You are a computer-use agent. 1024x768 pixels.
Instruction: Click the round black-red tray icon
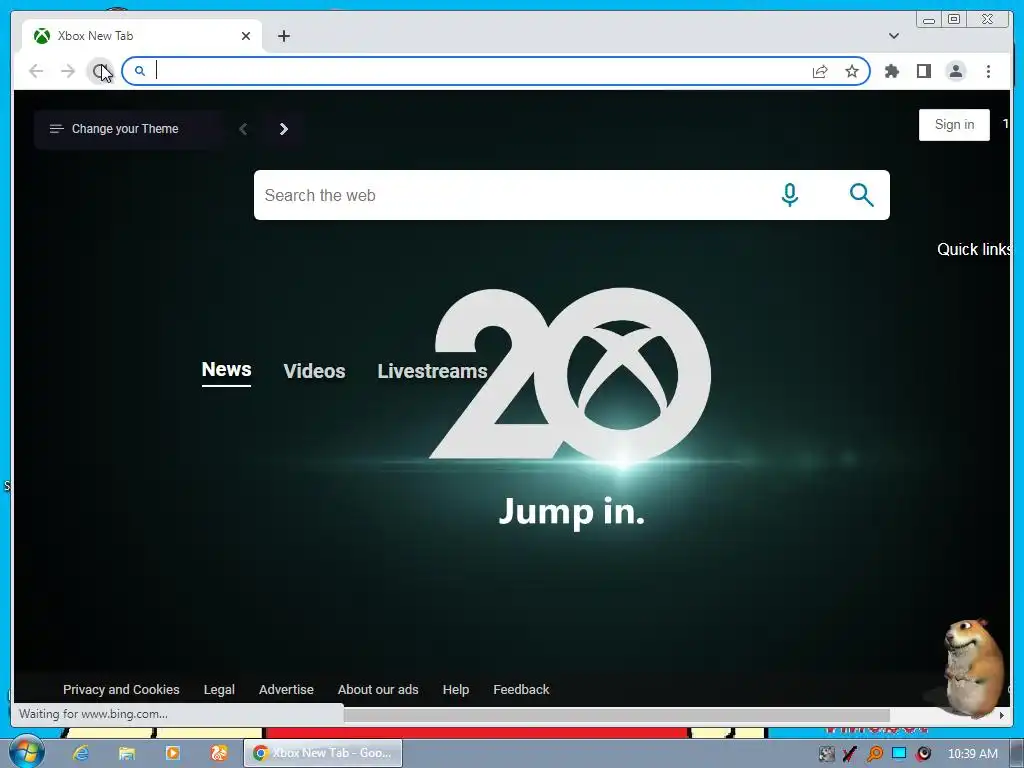pyautogui.click(x=923, y=754)
